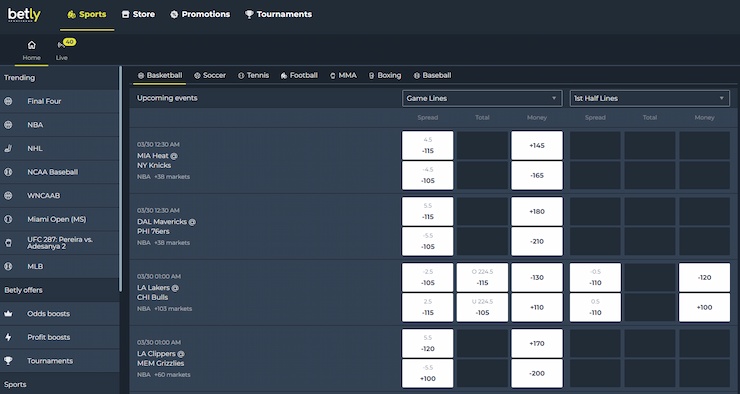The height and width of the screenshot is (394, 740).
Task: Select Bulls 0.5 first half spread
Action: click(595, 307)
